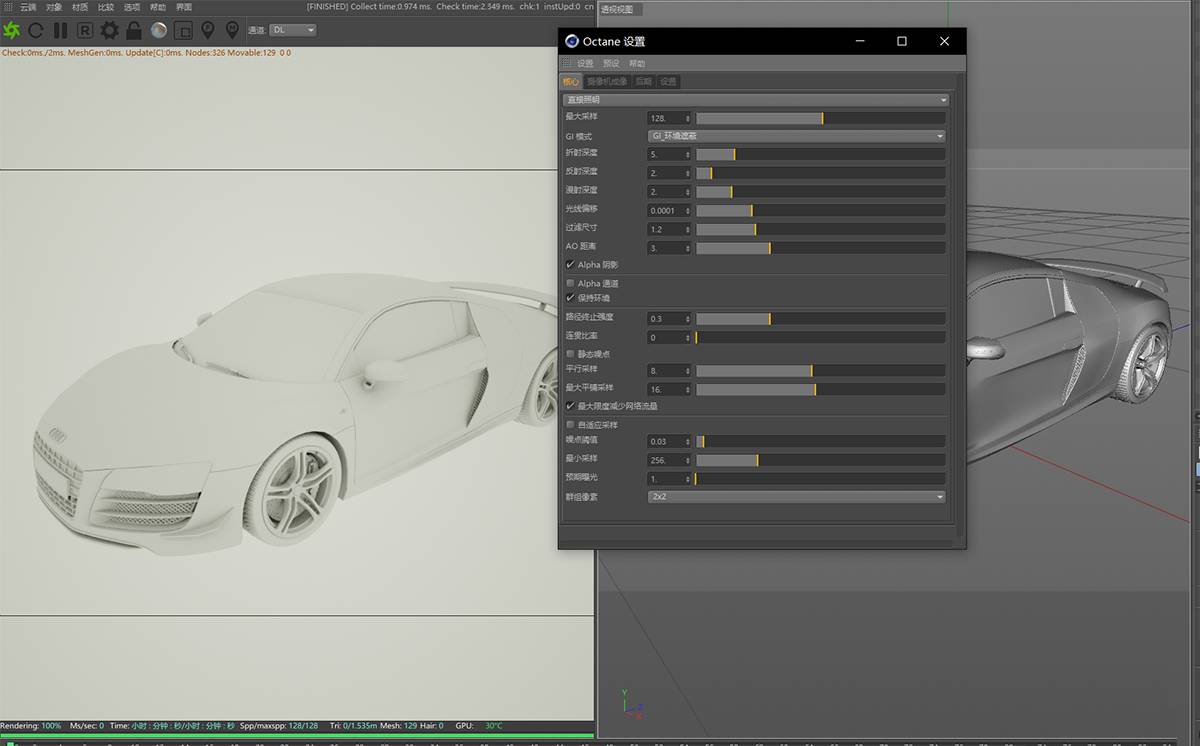Adjust the 光线偏移 slider
The width and height of the screenshot is (1200, 746).
pyautogui.click(x=821, y=210)
